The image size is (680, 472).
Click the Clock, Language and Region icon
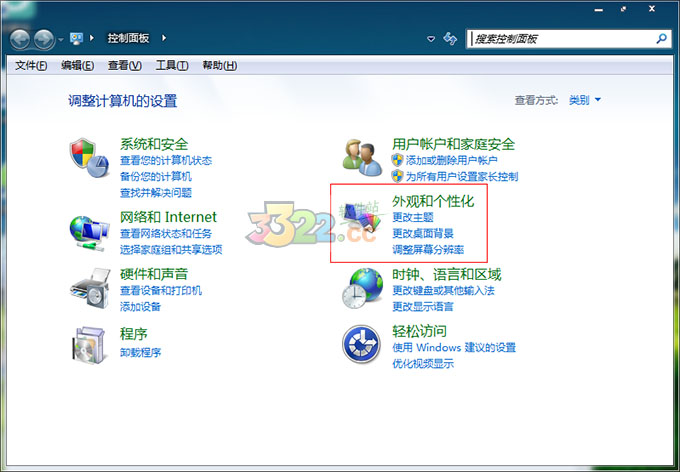[x=363, y=288]
